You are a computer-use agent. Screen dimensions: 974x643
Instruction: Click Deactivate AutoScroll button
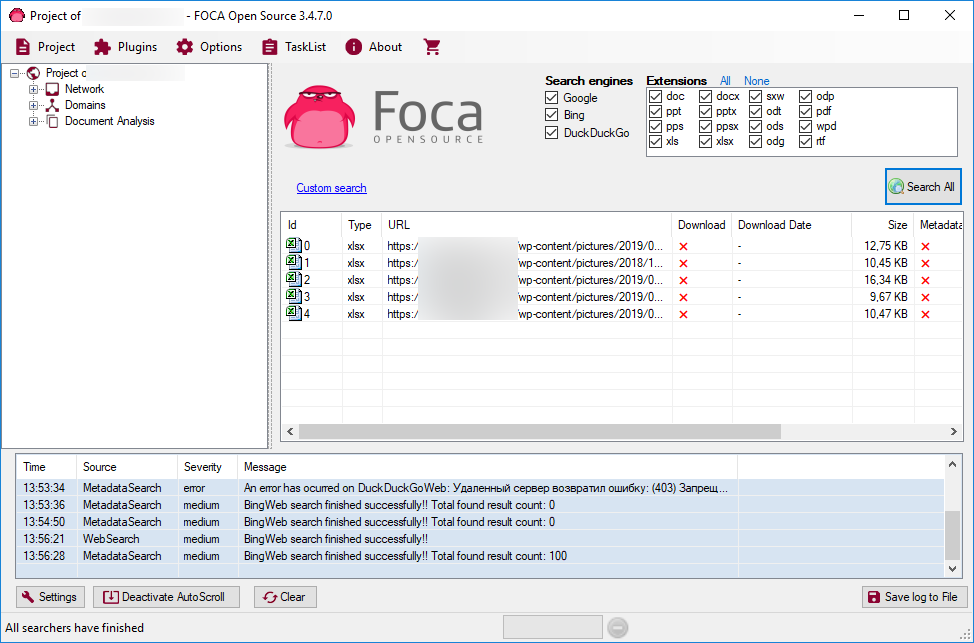pyautogui.click(x=166, y=597)
